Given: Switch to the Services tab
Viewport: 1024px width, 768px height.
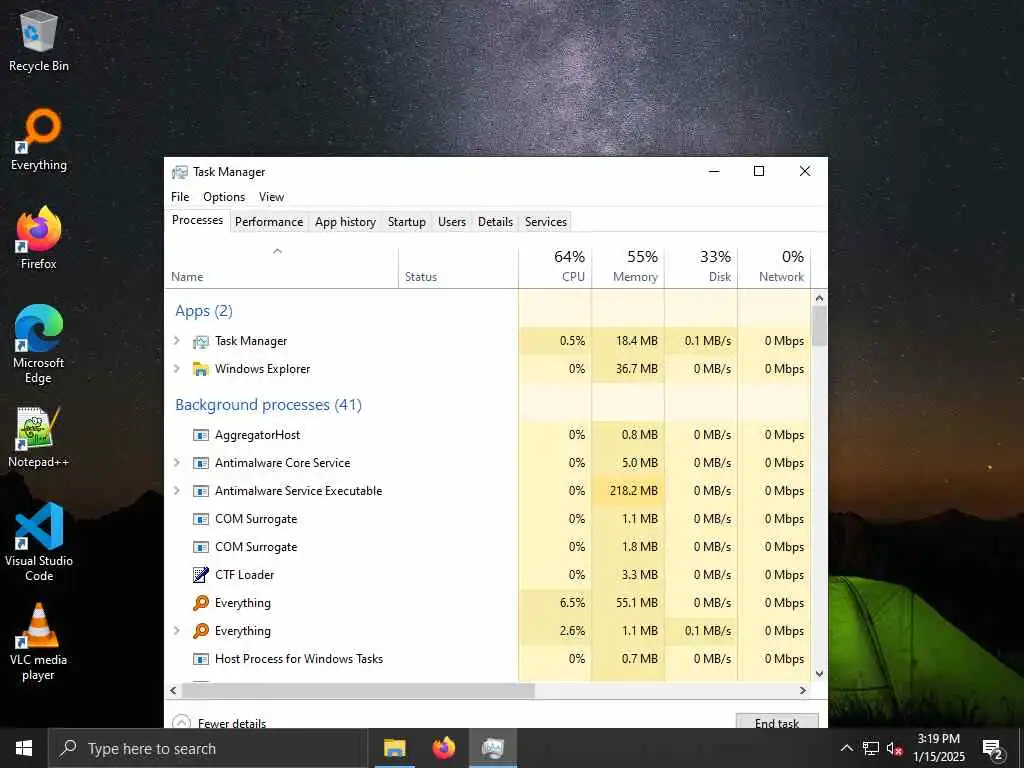Looking at the screenshot, I should pyautogui.click(x=546, y=222).
